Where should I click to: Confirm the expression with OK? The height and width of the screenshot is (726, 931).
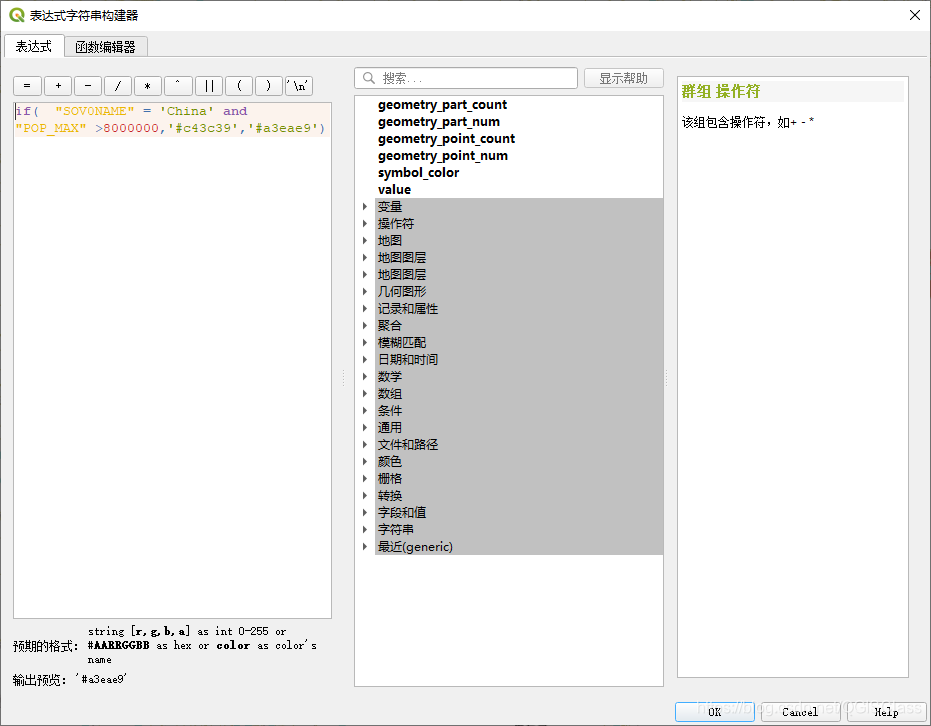(x=715, y=712)
